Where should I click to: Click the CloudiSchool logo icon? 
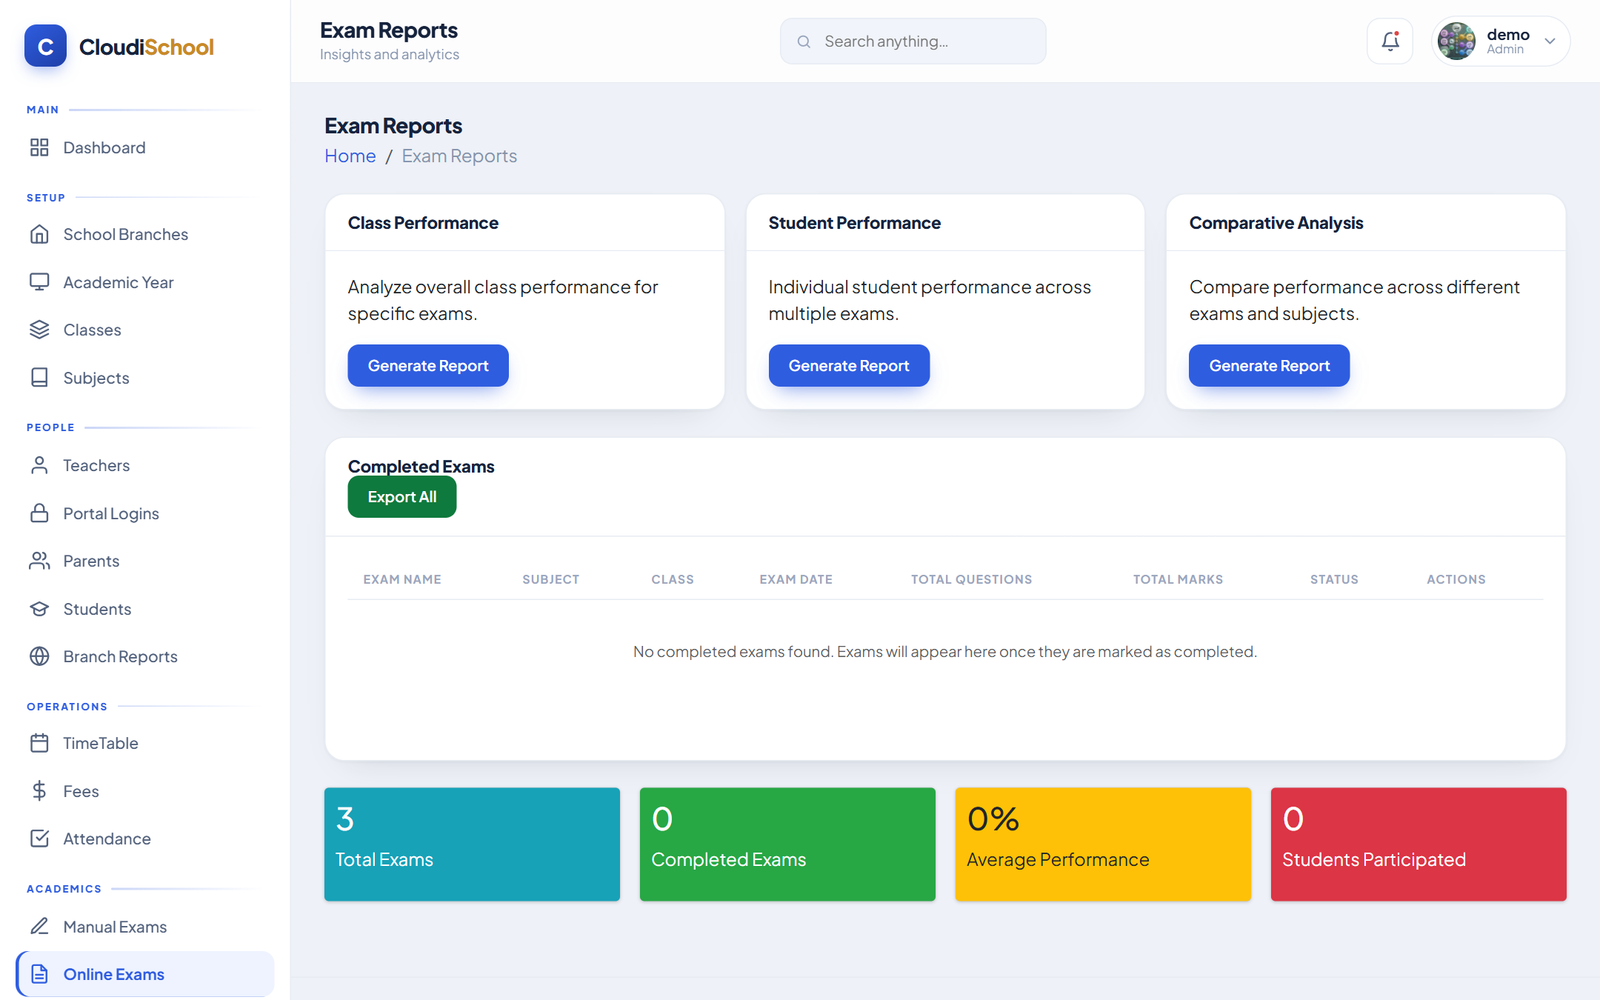45,46
